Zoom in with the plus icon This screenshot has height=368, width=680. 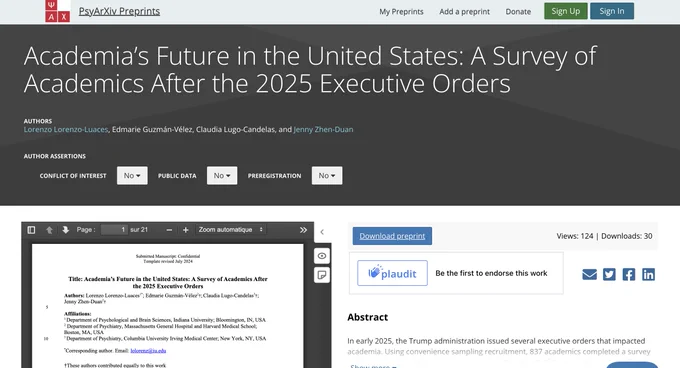point(186,230)
